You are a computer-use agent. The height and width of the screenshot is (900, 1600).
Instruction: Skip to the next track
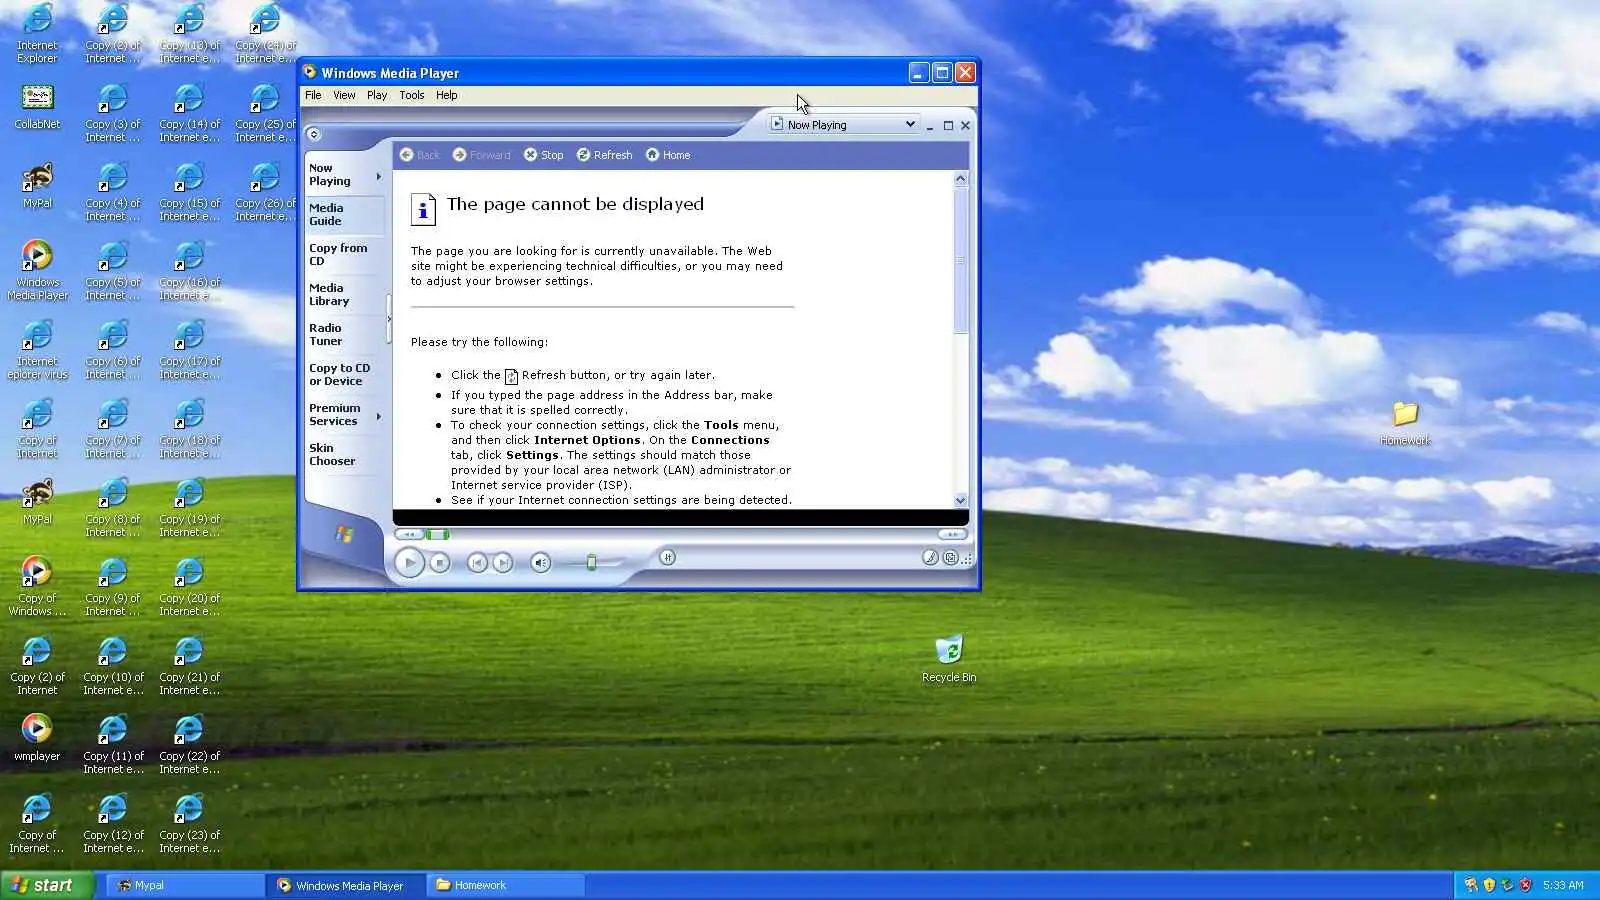[x=503, y=563]
